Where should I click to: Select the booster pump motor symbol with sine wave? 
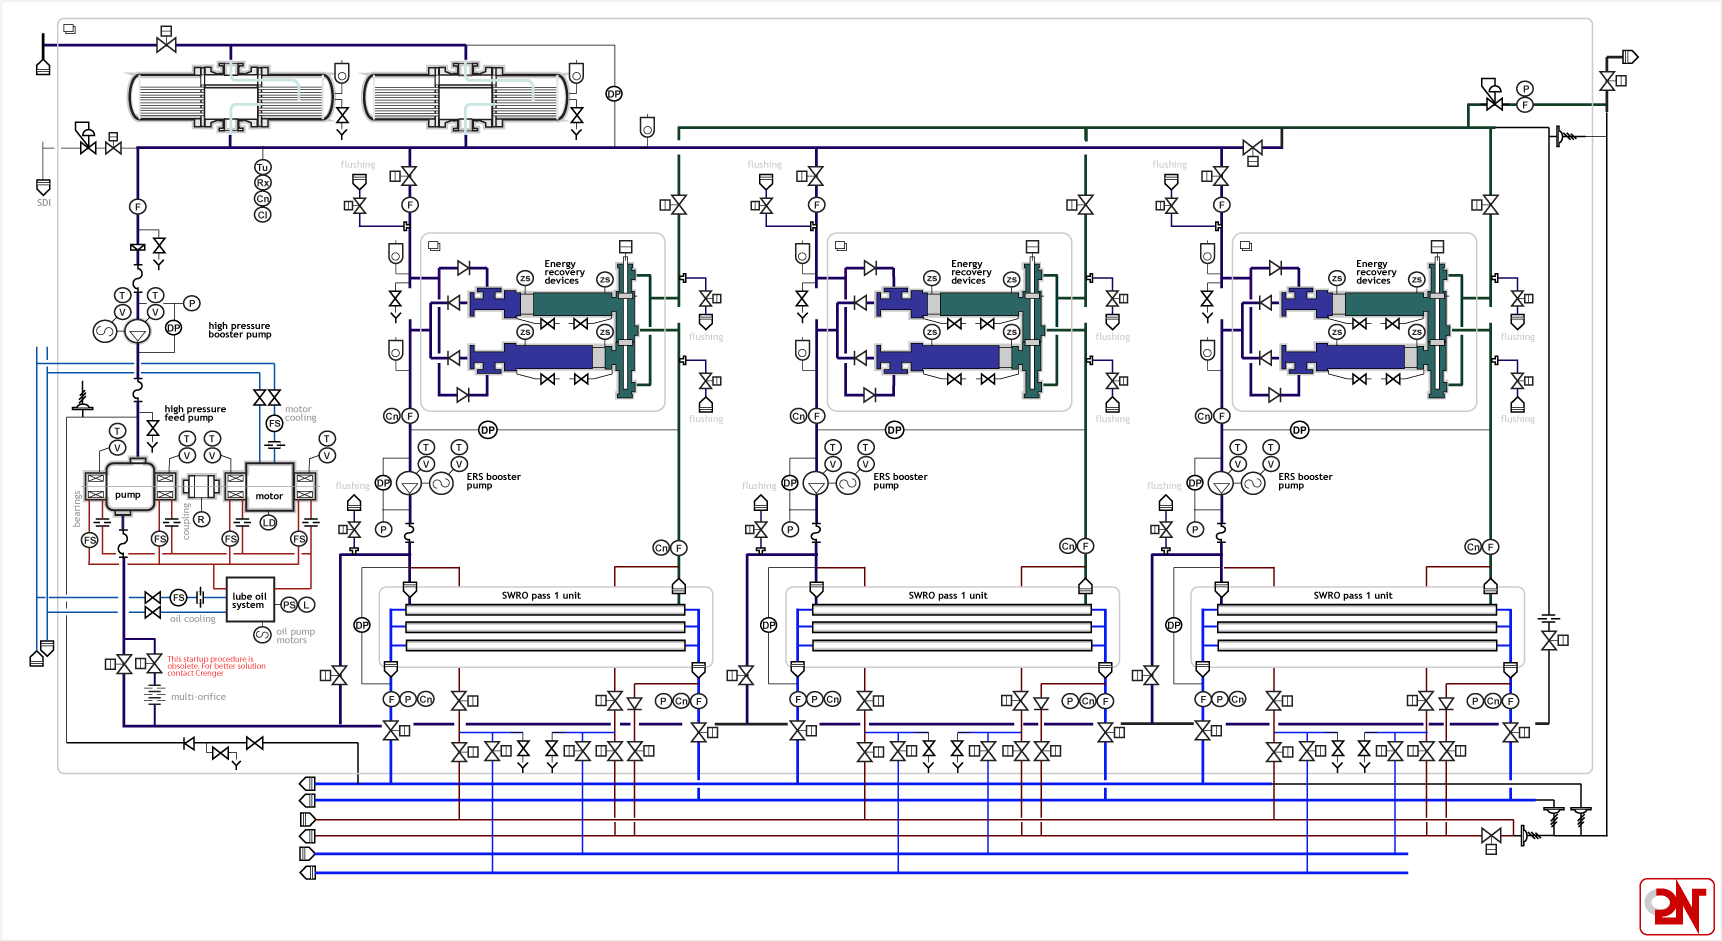click(105, 331)
